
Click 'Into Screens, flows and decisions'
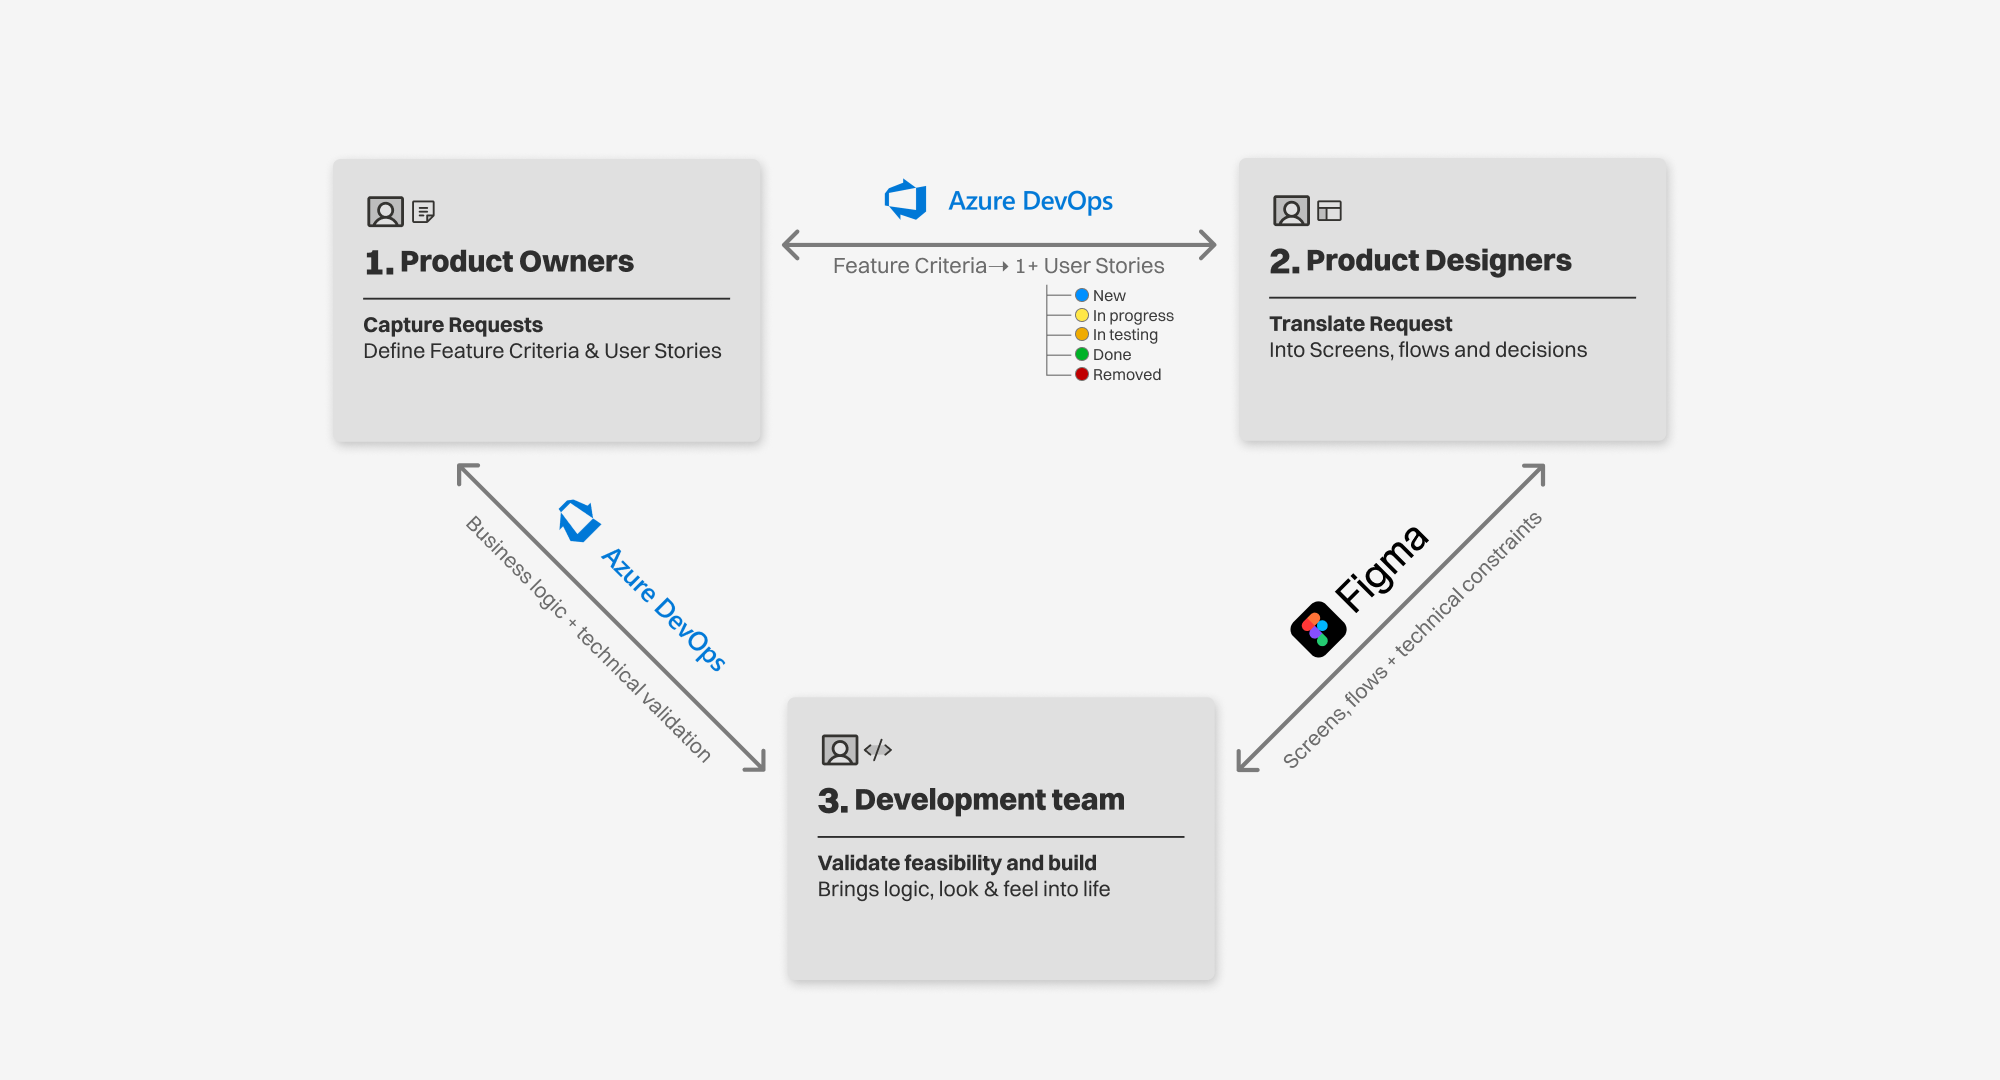click(x=1428, y=350)
